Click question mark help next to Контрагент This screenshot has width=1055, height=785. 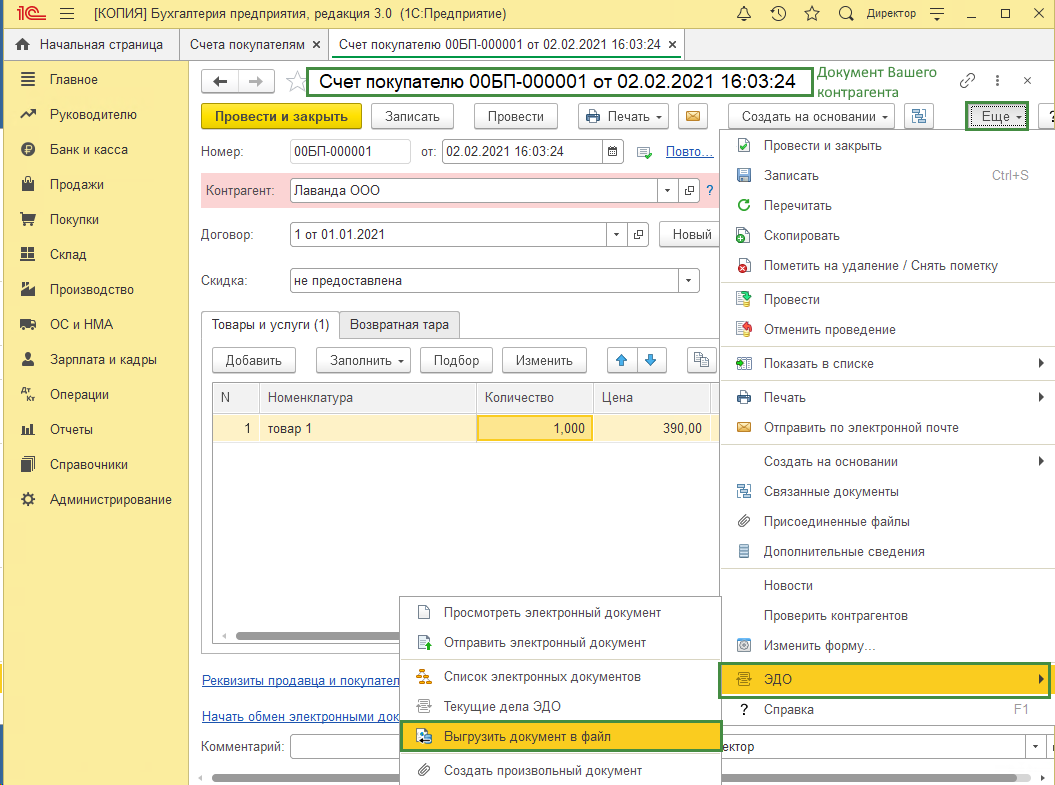pyautogui.click(x=709, y=190)
